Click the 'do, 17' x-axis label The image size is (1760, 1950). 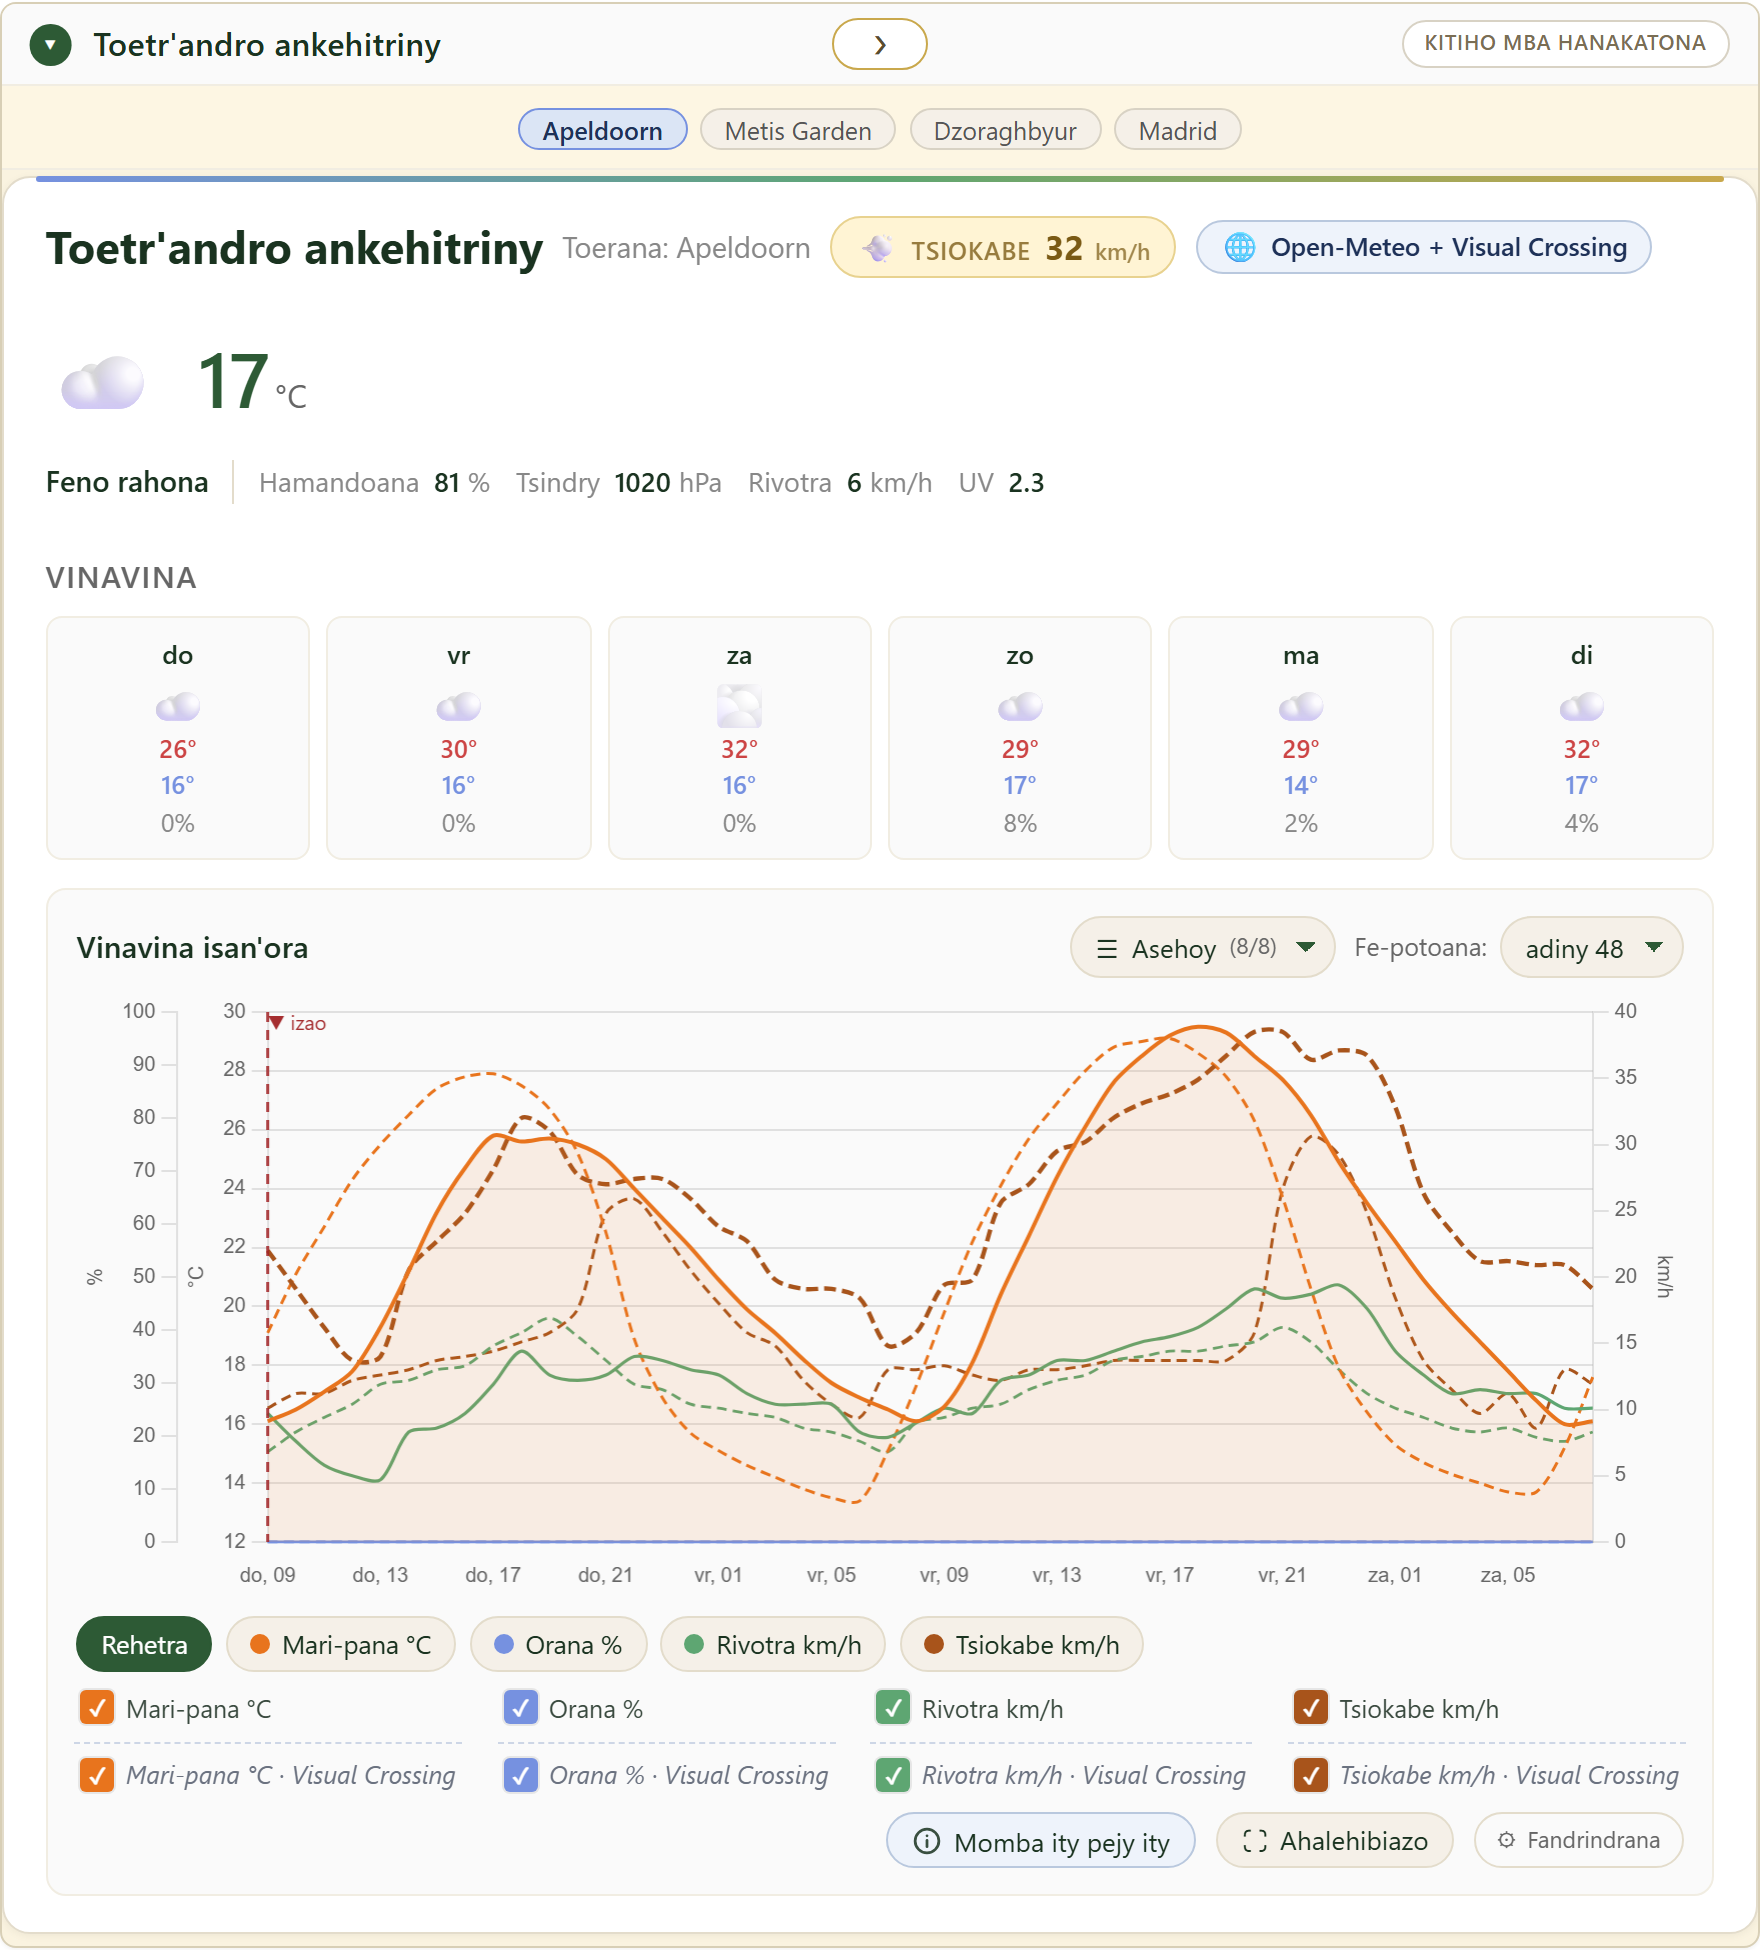coord(492,1575)
